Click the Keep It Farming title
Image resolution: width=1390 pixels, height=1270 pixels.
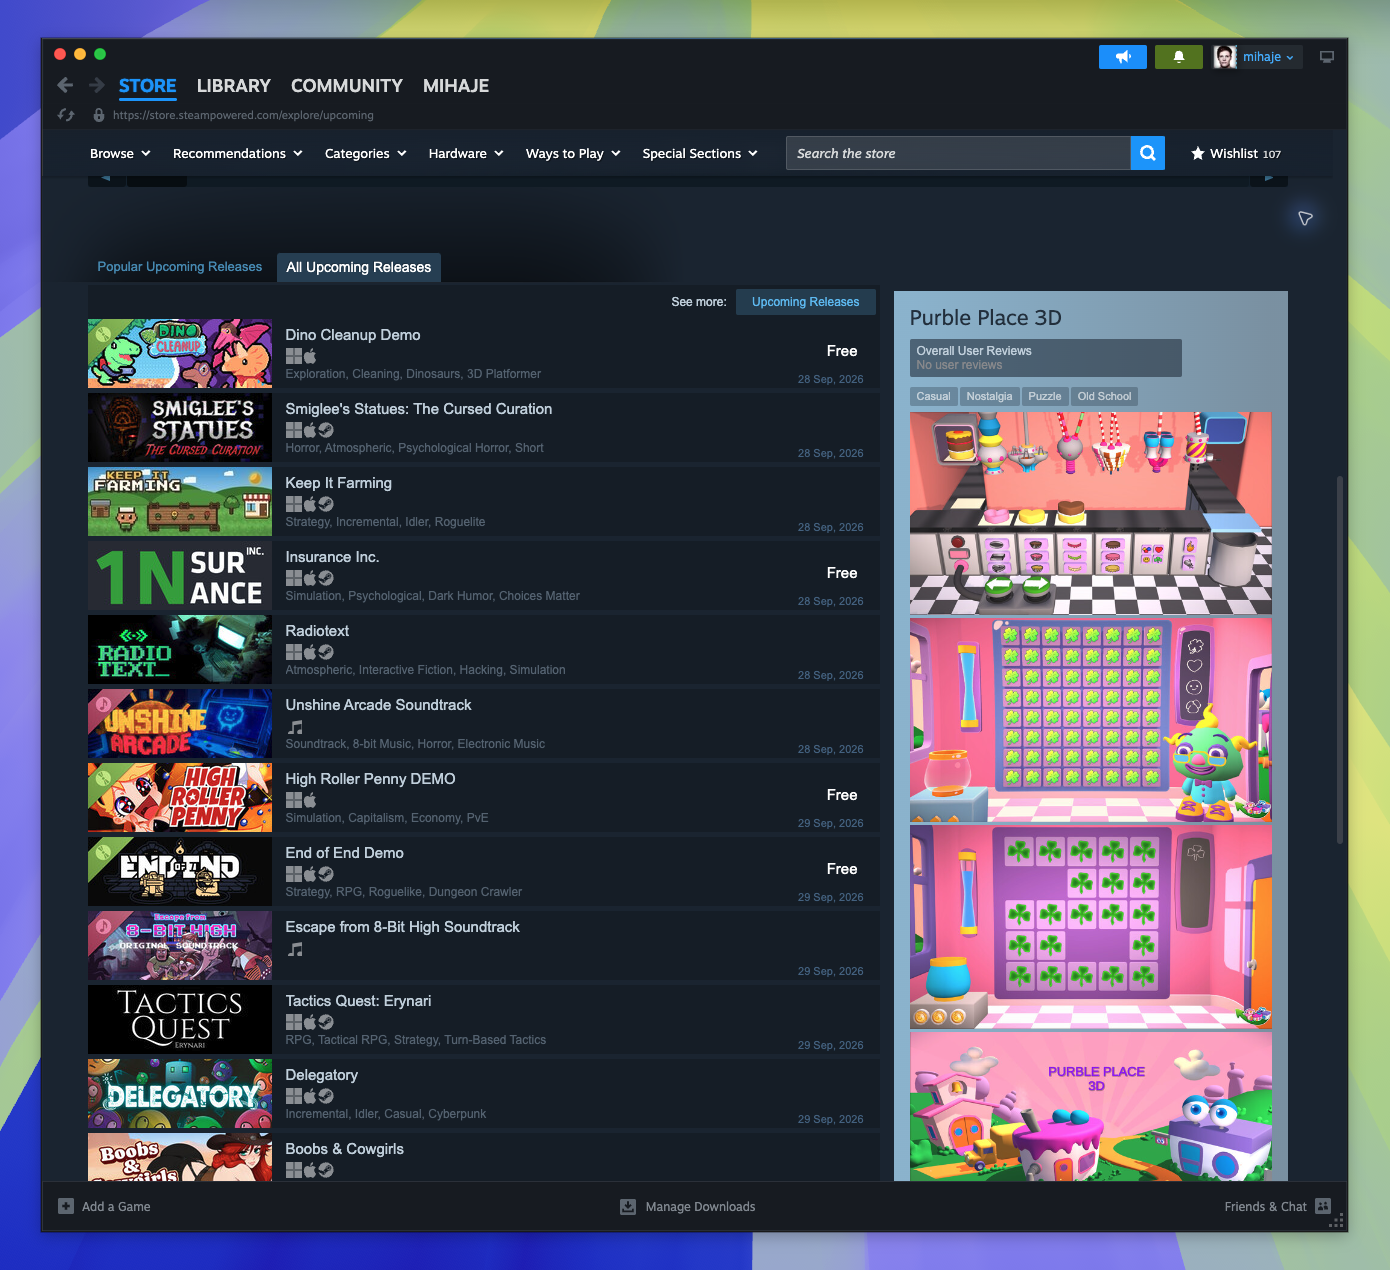click(x=338, y=483)
